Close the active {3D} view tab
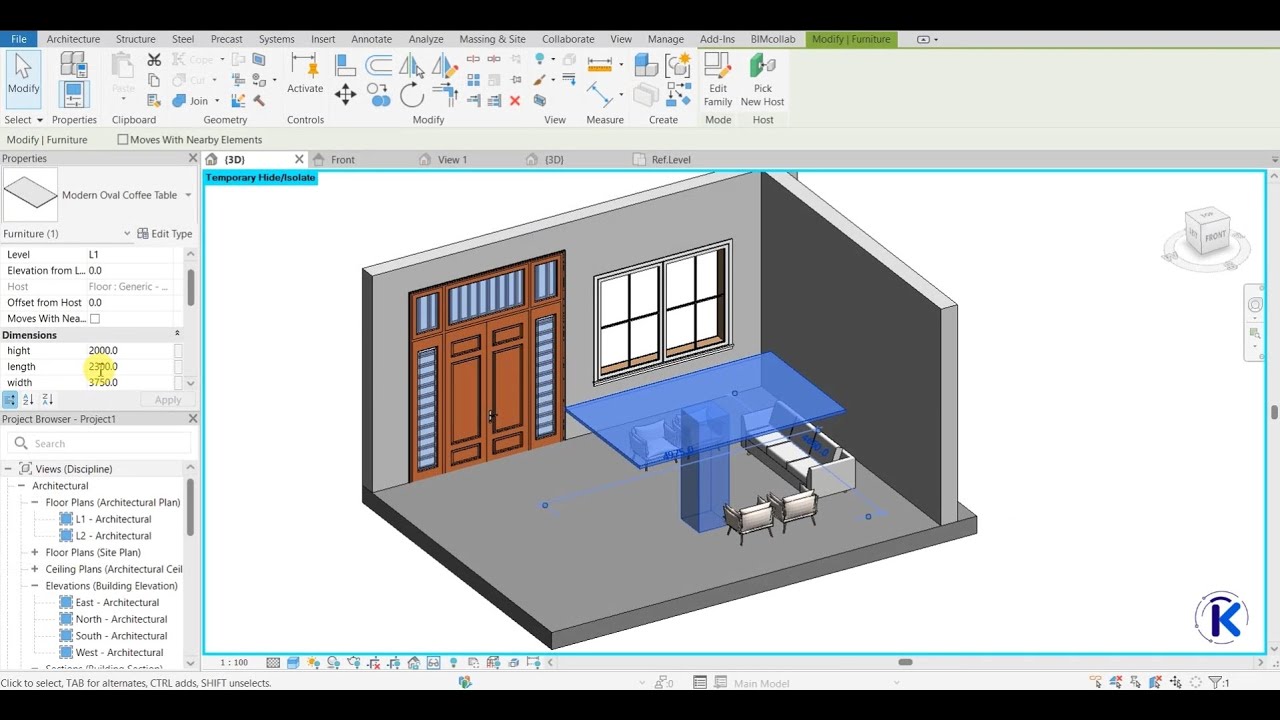Screen dimensions: 1280x720 click(x=298, y=160)
